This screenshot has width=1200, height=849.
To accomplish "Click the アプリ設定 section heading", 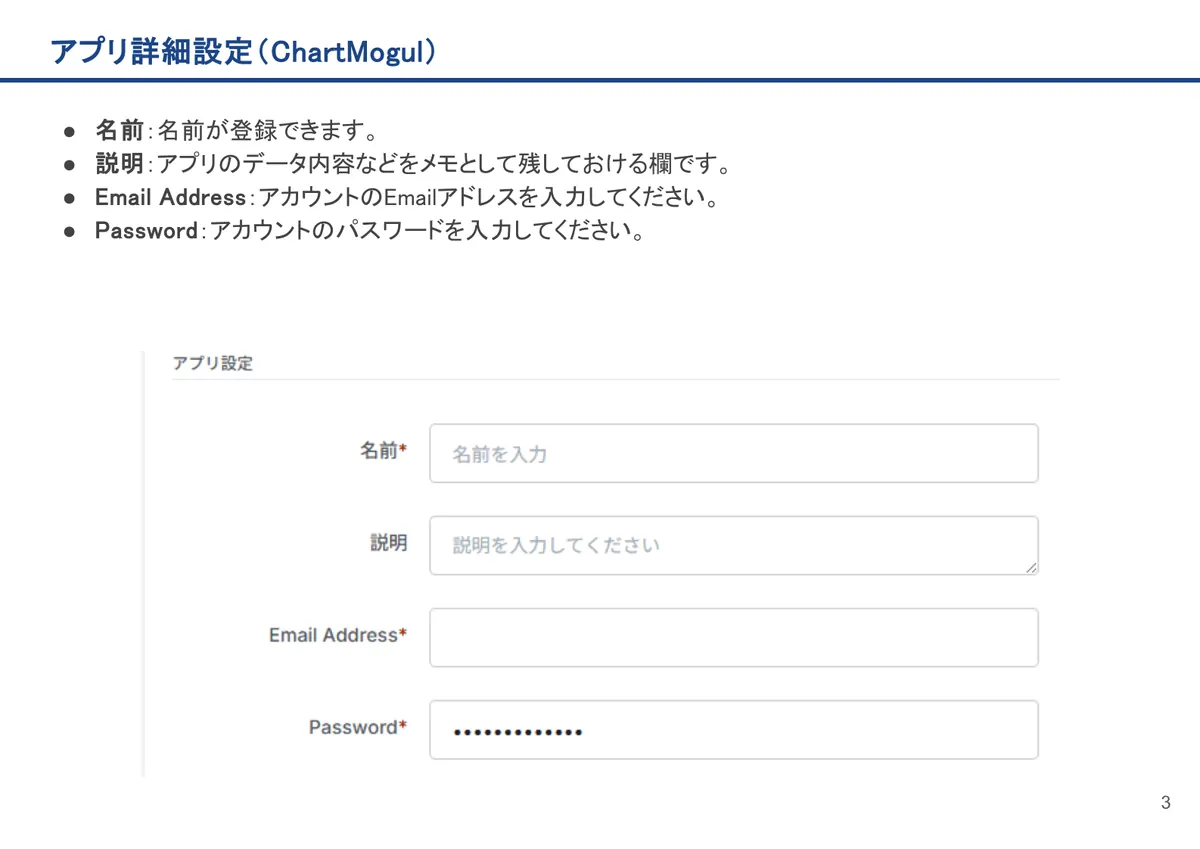I will coord(213,363).
